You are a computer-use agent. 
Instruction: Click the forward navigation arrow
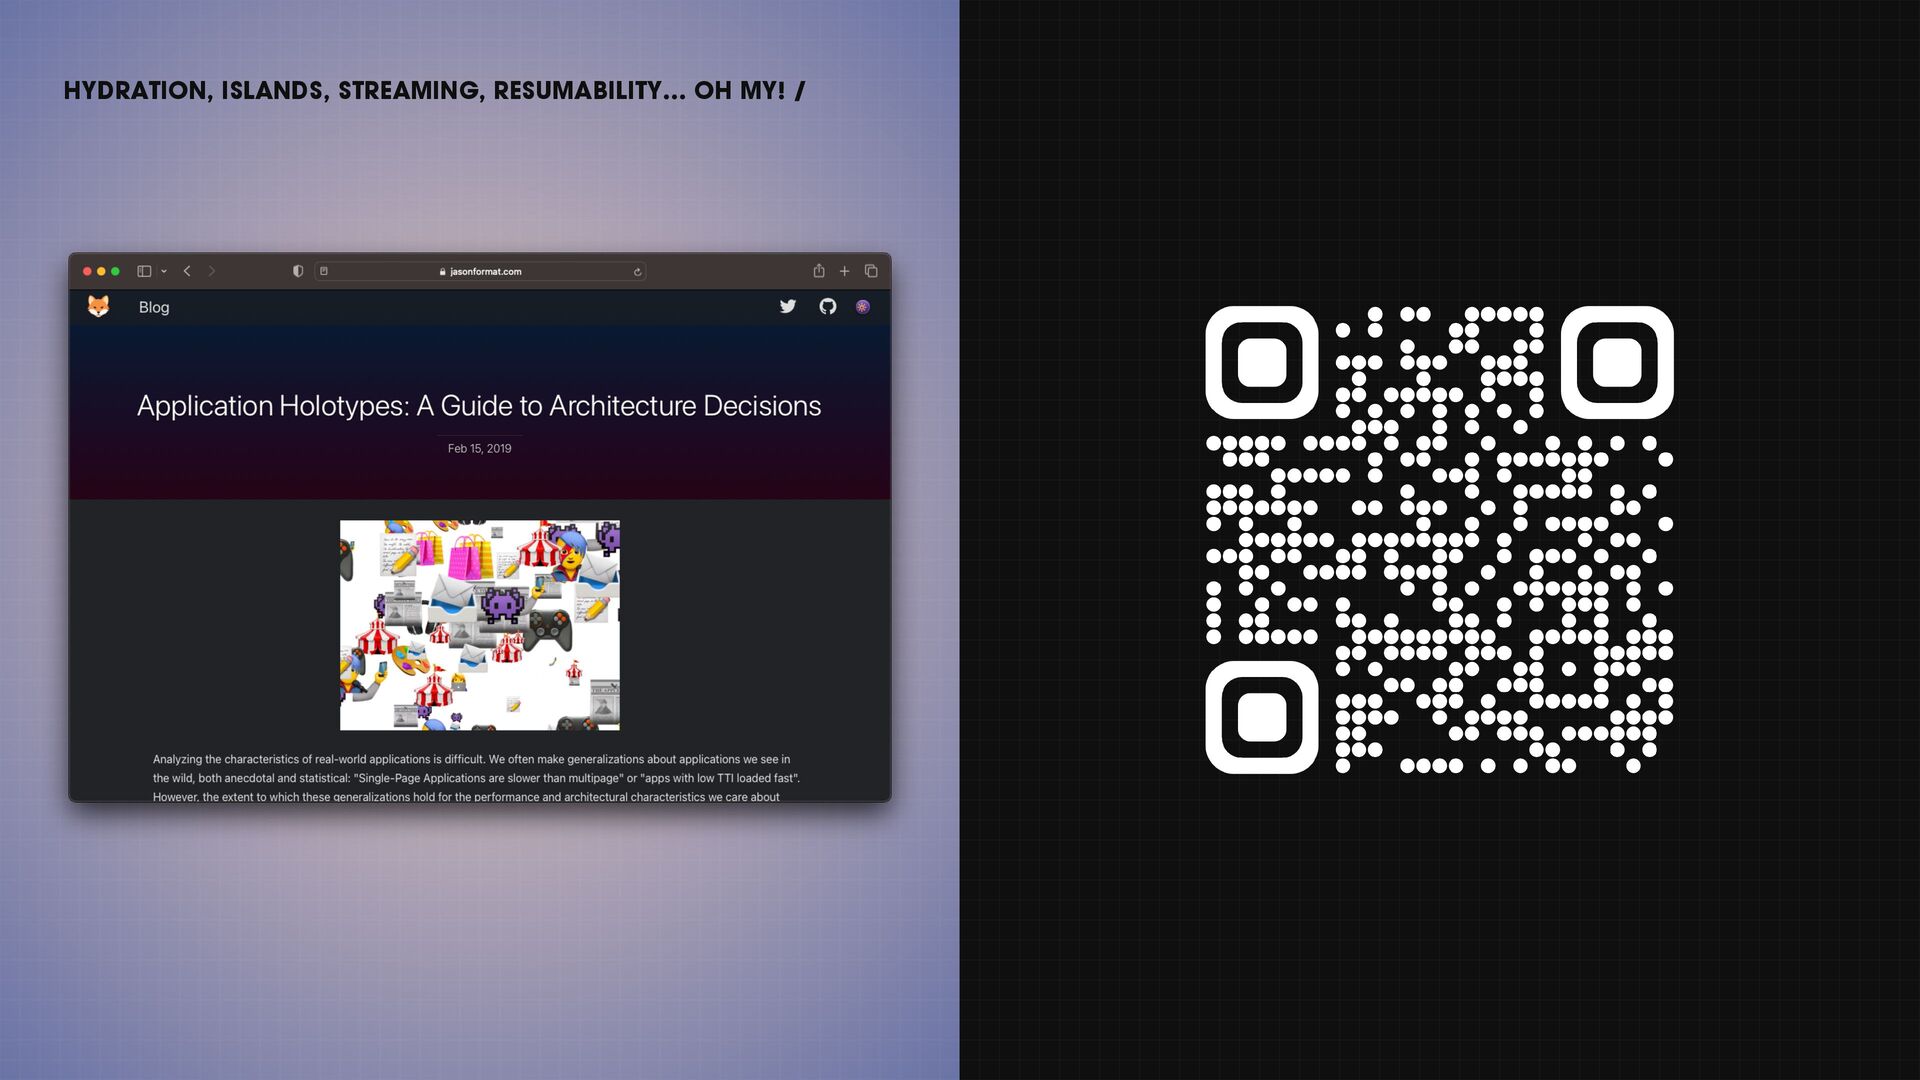coord(211,271)
